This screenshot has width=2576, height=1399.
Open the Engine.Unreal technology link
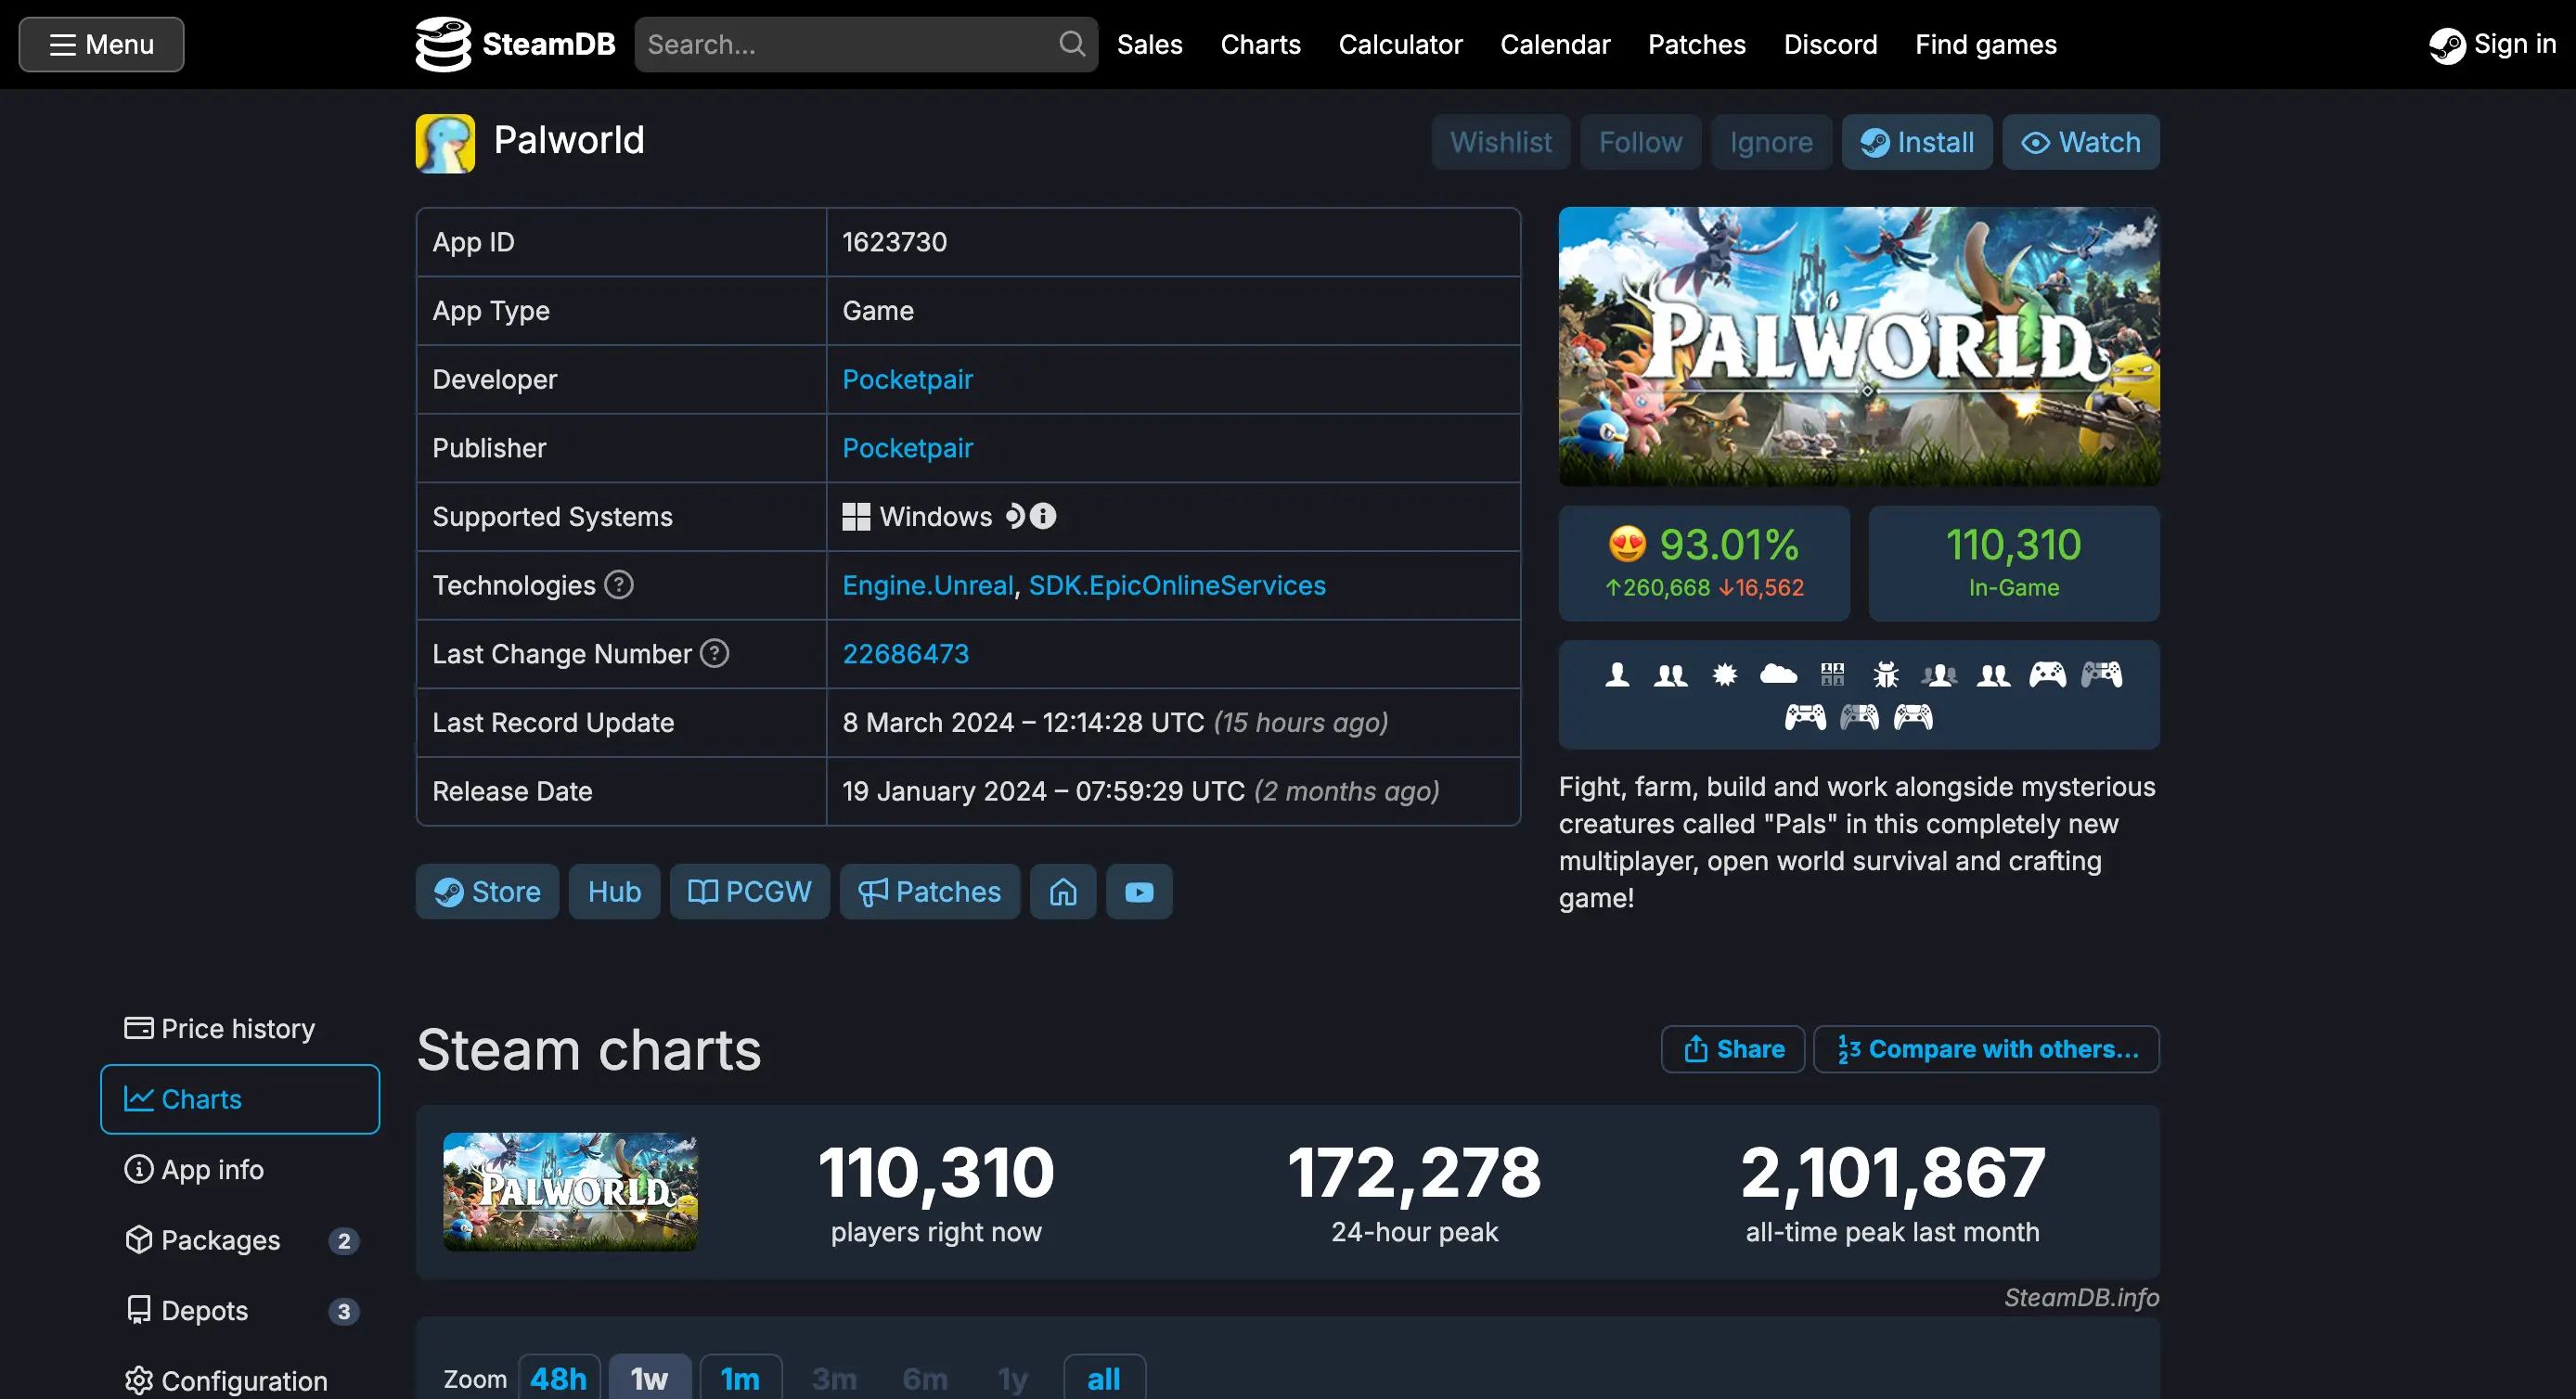point(927,585)
